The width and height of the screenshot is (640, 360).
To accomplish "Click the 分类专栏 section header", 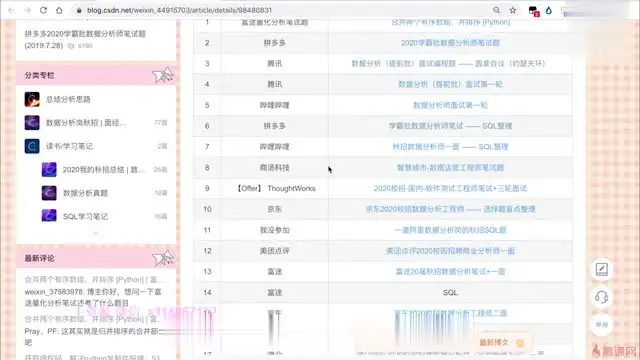I will [x=96, y=75].
